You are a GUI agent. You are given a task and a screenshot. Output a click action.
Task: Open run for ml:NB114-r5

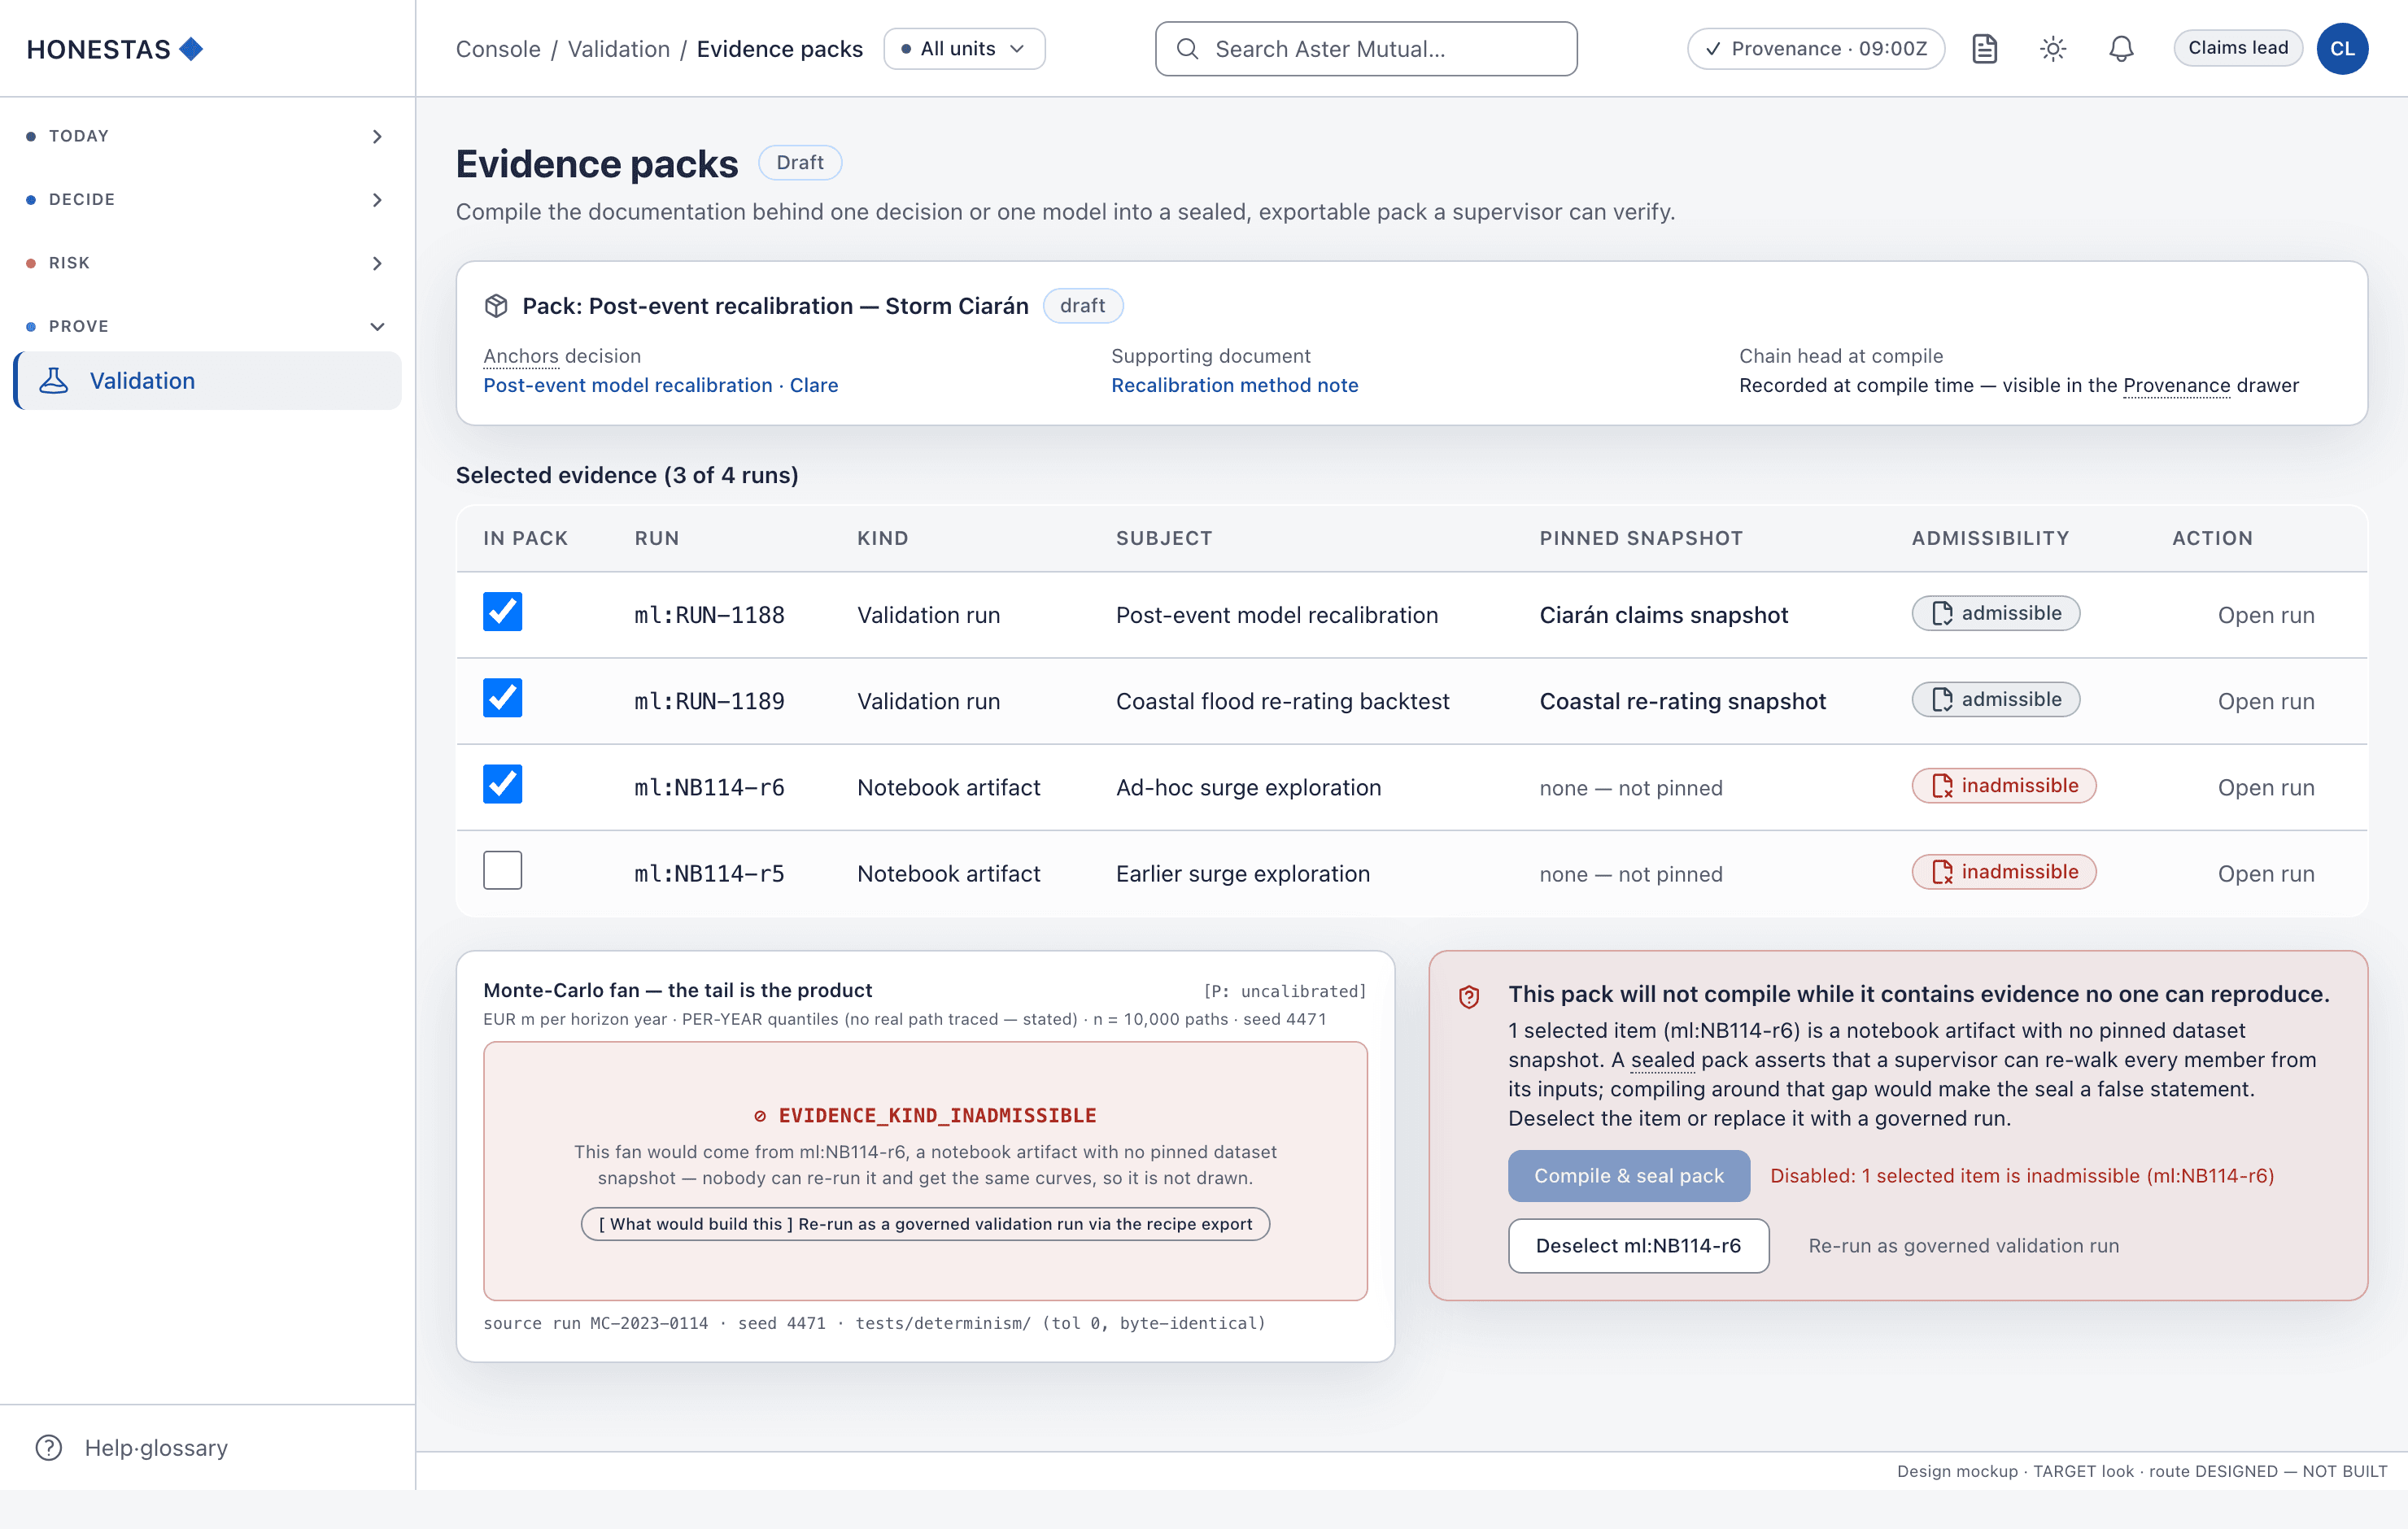pos(2265,873)
